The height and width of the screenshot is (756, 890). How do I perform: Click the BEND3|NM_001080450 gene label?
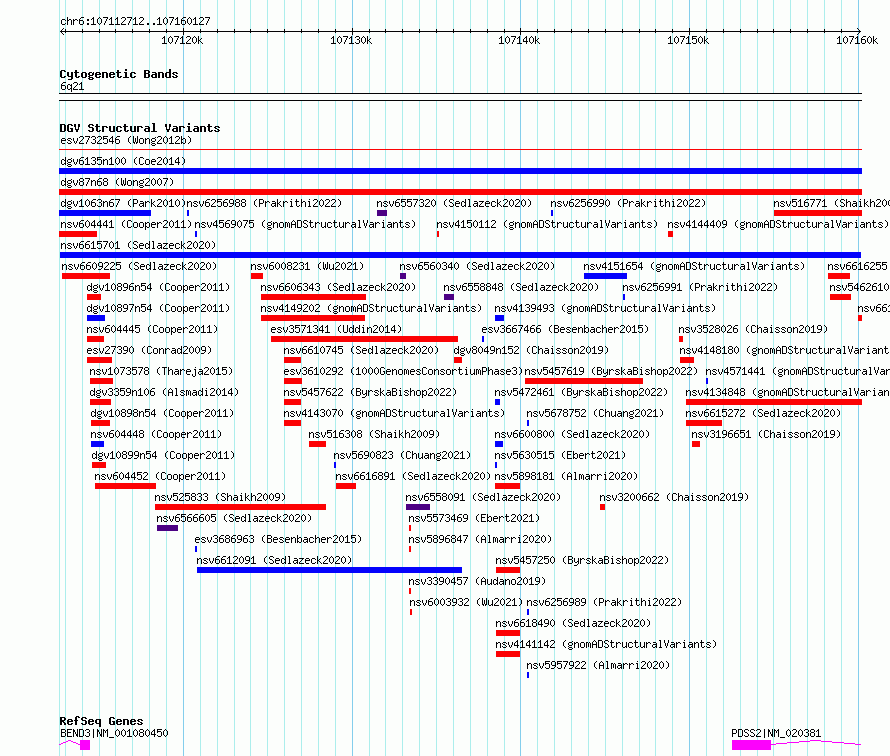114,733
